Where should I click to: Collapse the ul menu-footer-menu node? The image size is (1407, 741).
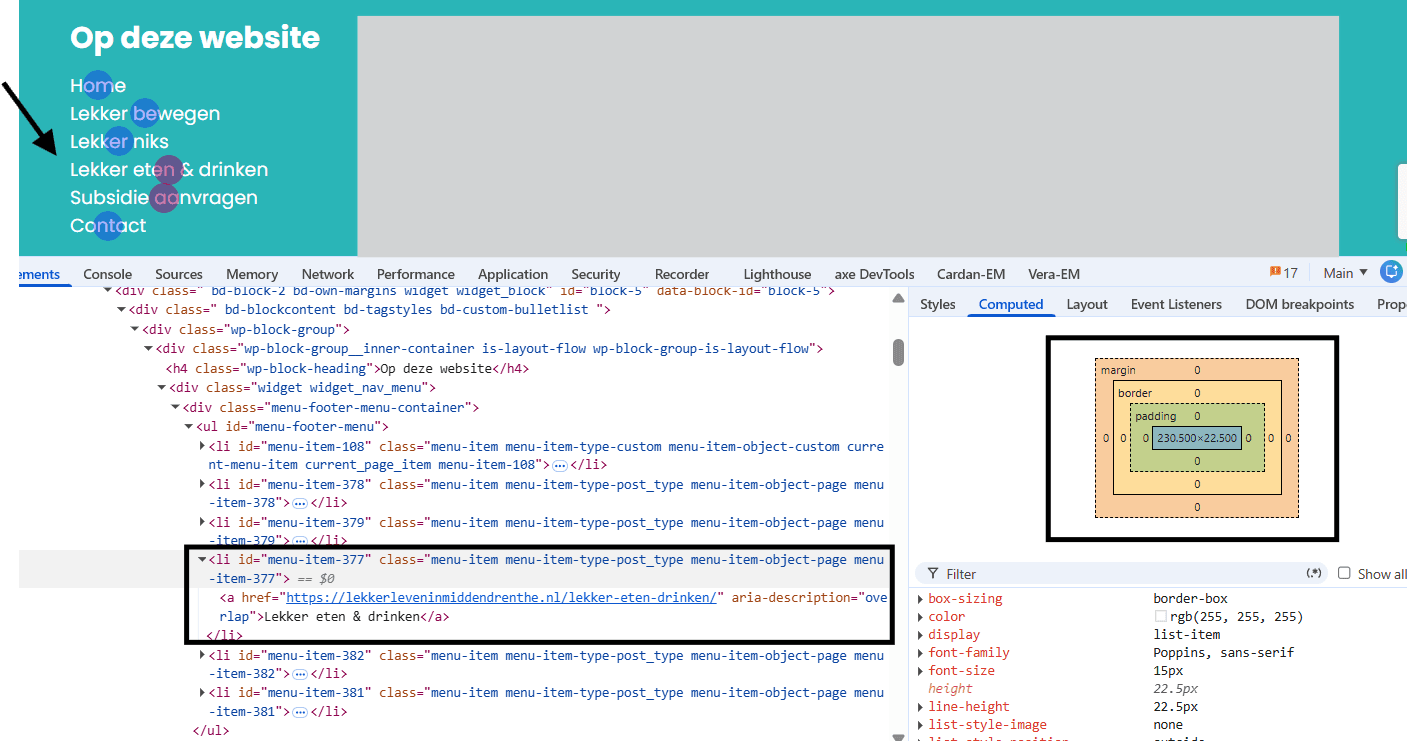[x=189, y=427]
